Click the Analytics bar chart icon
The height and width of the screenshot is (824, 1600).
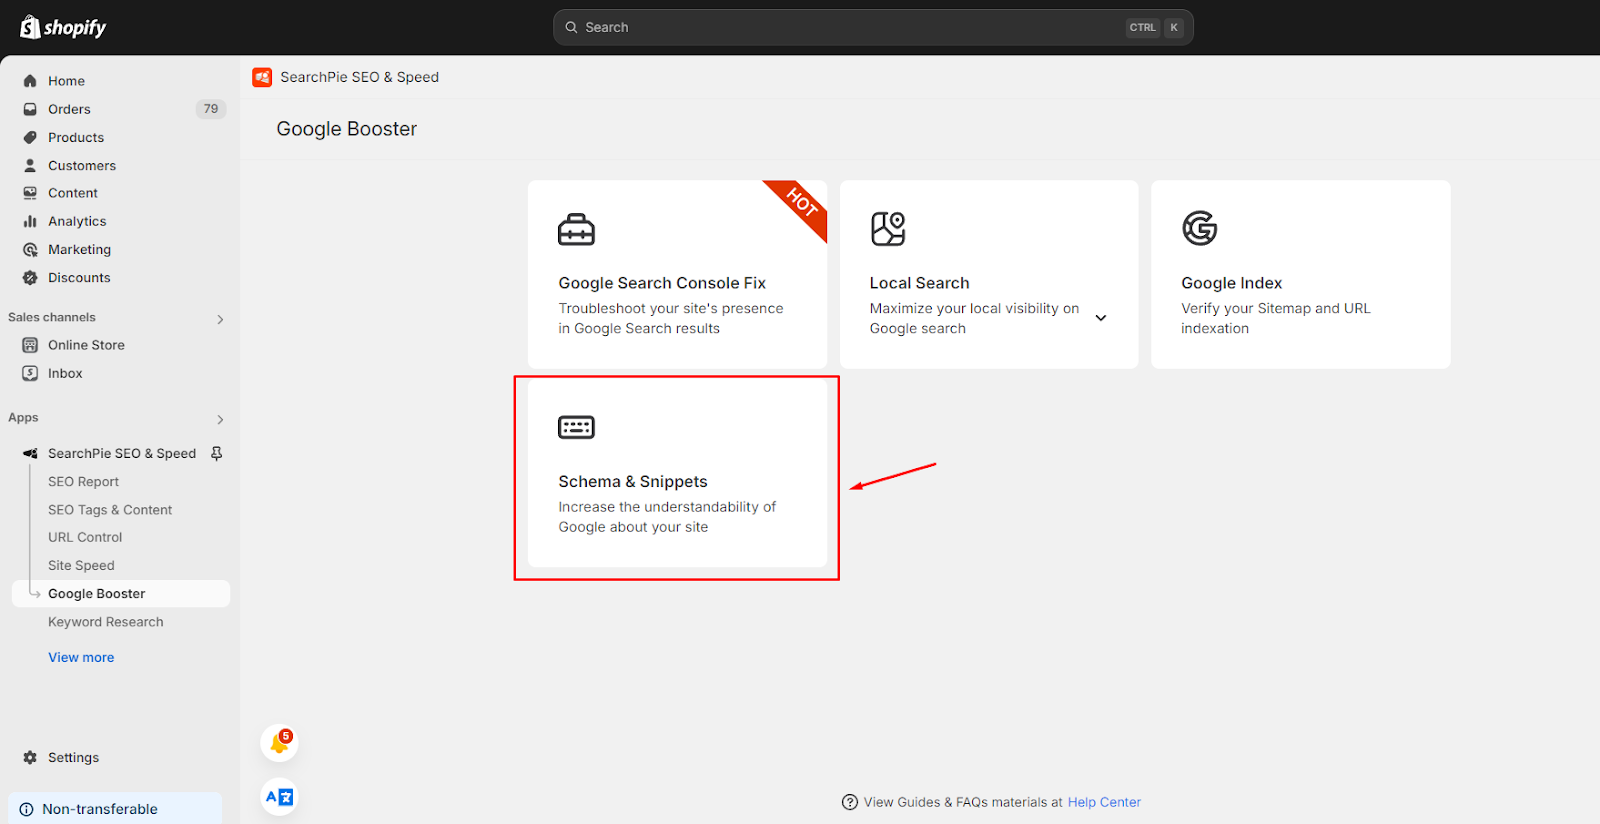click(x=30, y=221)
